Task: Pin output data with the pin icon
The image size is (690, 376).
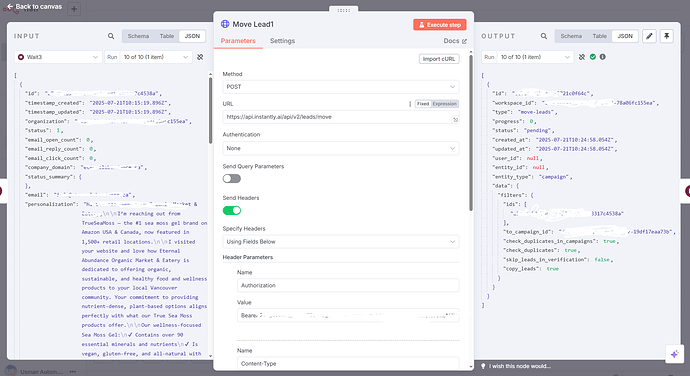Action: (x=667, y=36)
